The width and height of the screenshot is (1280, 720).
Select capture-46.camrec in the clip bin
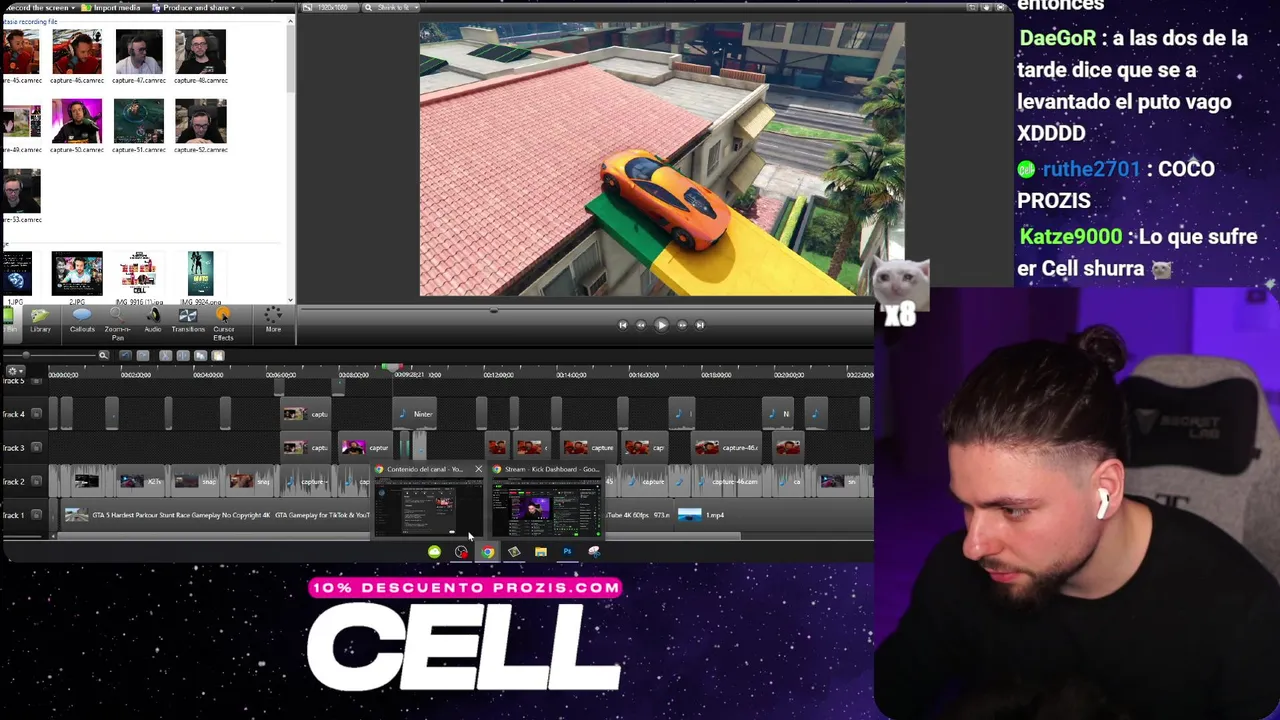[77, 57]
